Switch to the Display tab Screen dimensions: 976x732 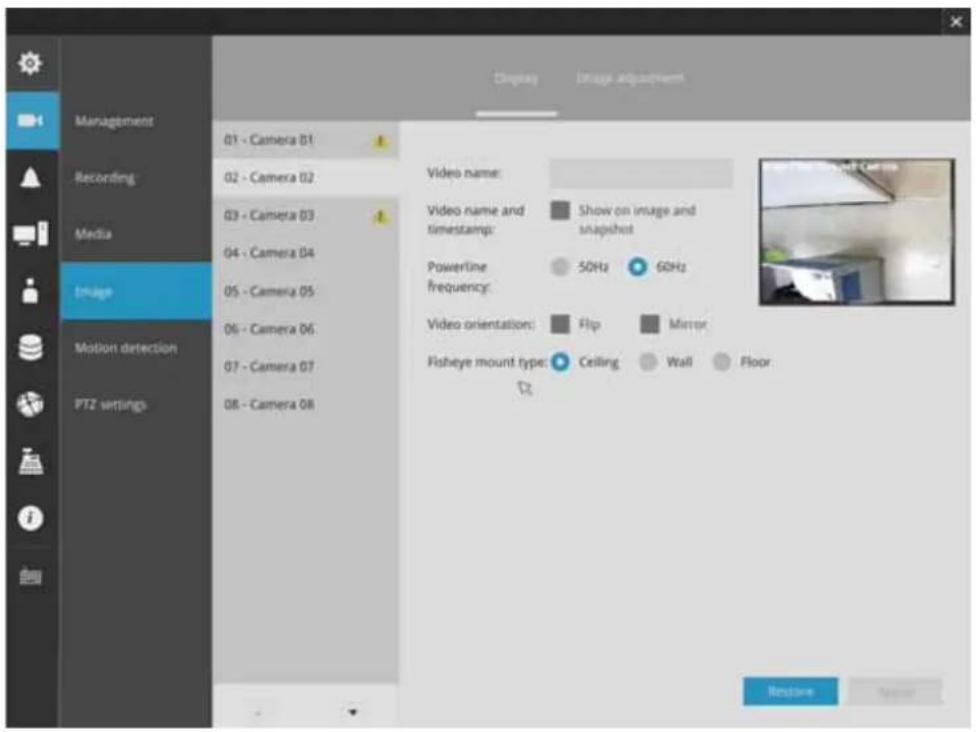click(515, 78)
